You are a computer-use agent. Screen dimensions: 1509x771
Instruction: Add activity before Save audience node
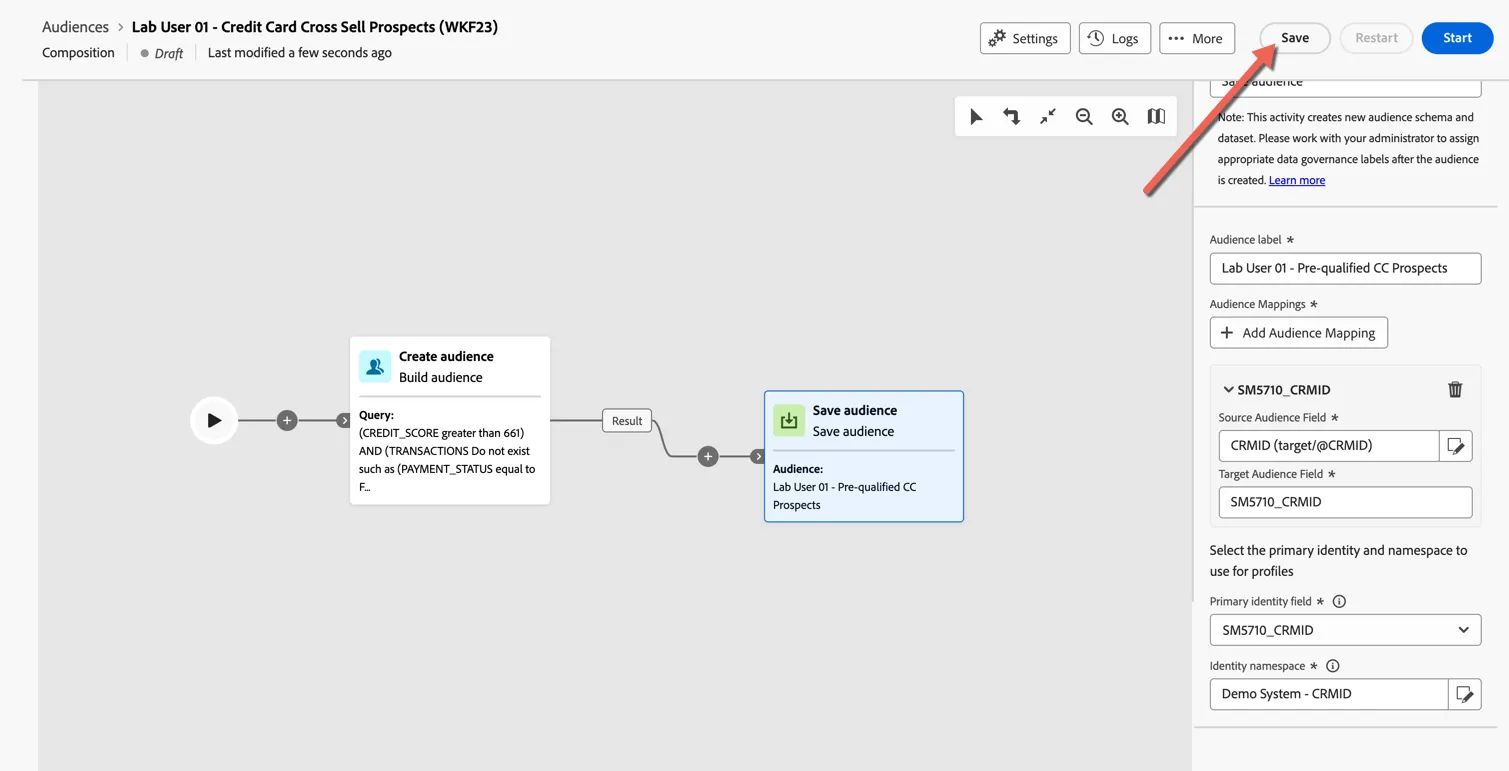[x=708, y=456]
